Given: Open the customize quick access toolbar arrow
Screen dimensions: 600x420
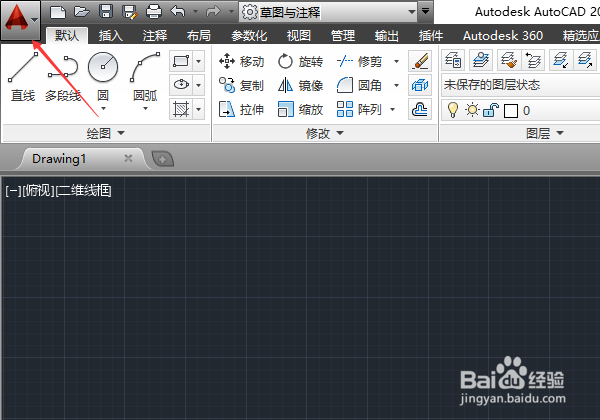Looking at the screenshot, I should (425, 11).
